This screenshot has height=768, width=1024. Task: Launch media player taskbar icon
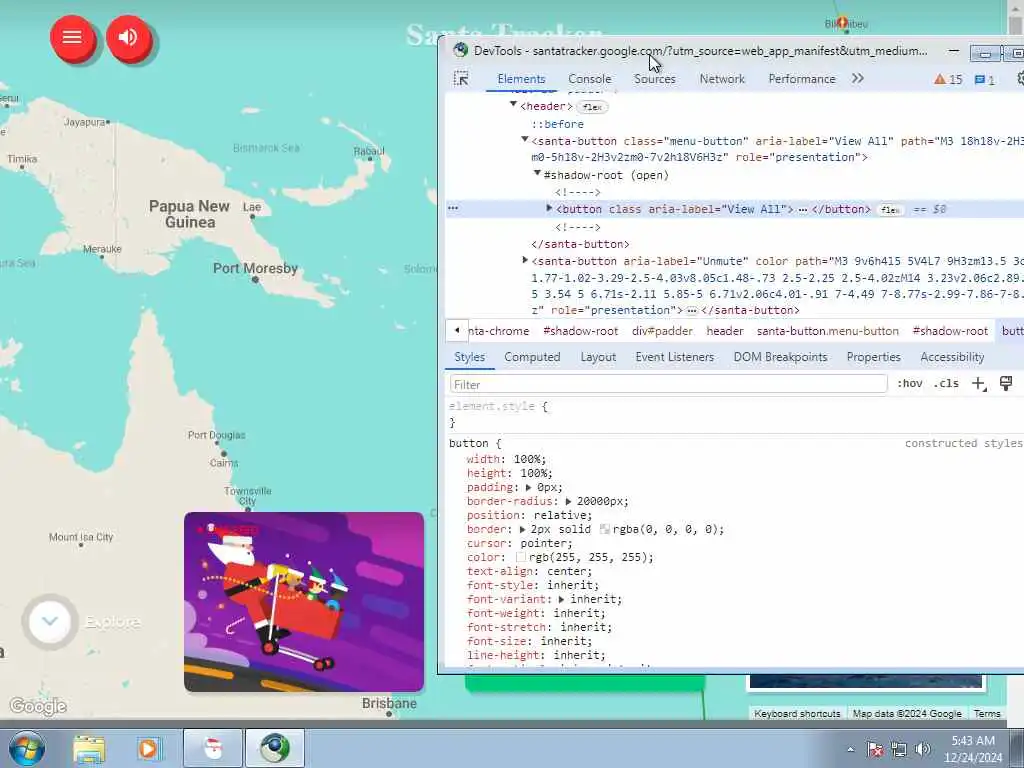[148, 748]
